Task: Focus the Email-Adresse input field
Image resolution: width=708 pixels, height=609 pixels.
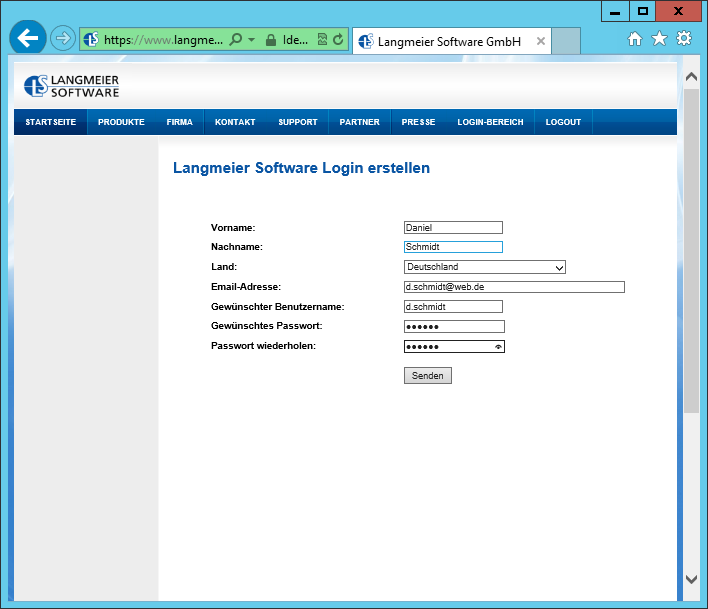Action: click(x=514, y=287)
